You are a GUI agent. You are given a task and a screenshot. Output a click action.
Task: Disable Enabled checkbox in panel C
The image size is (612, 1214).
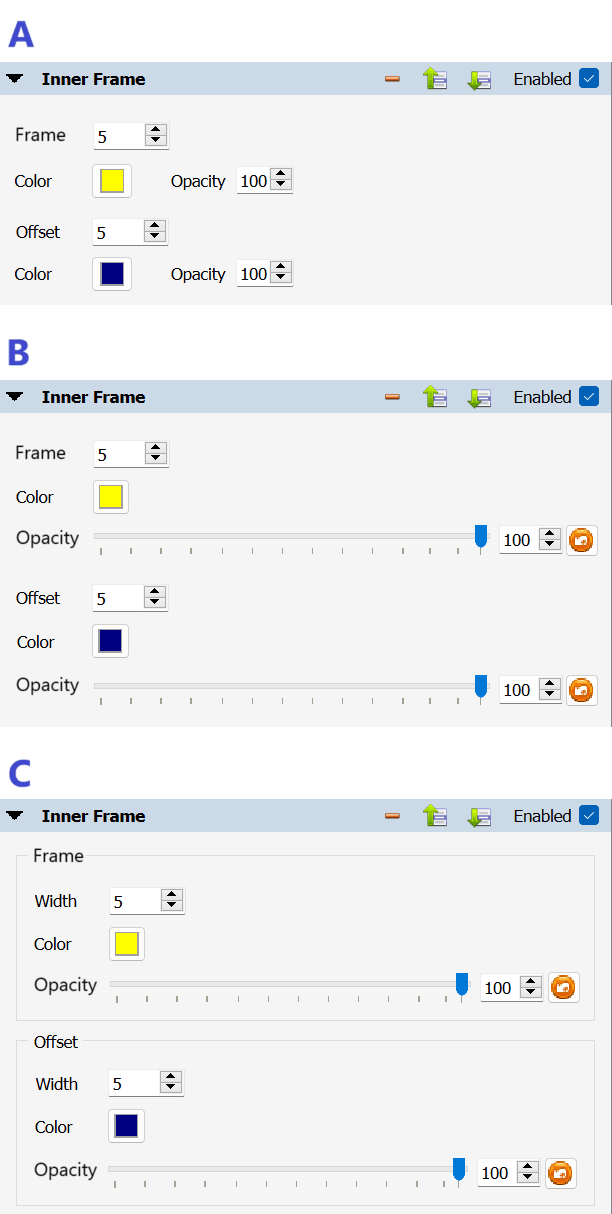tap(588, 816)
